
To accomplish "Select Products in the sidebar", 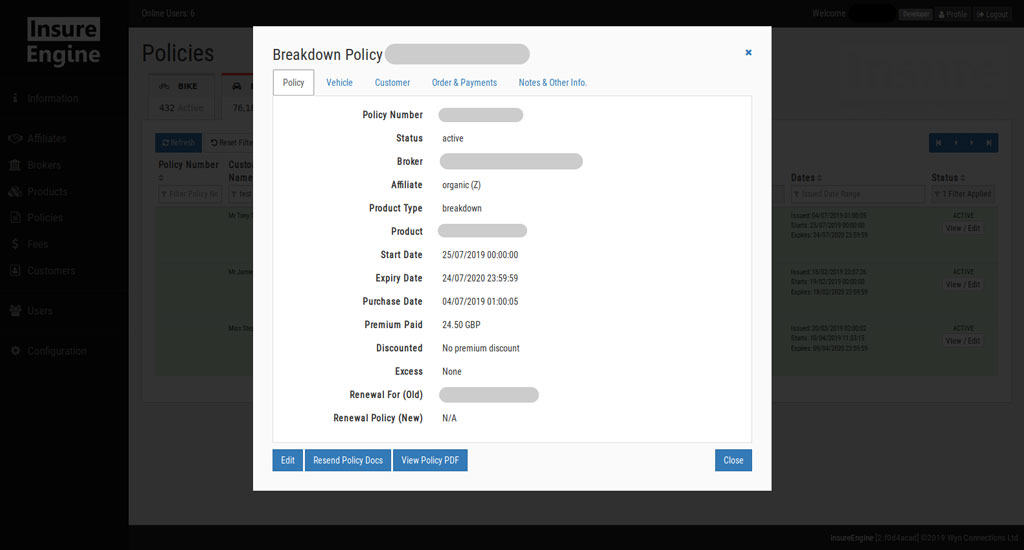I will 47,191.
